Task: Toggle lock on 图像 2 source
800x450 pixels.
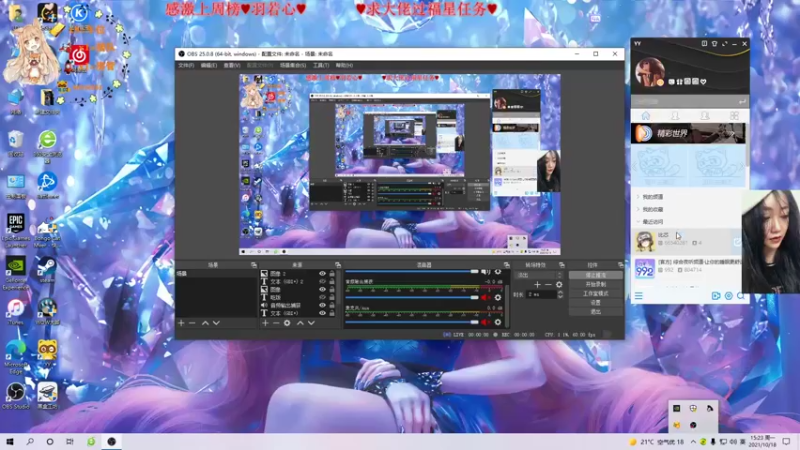Action: coord(332,273)
